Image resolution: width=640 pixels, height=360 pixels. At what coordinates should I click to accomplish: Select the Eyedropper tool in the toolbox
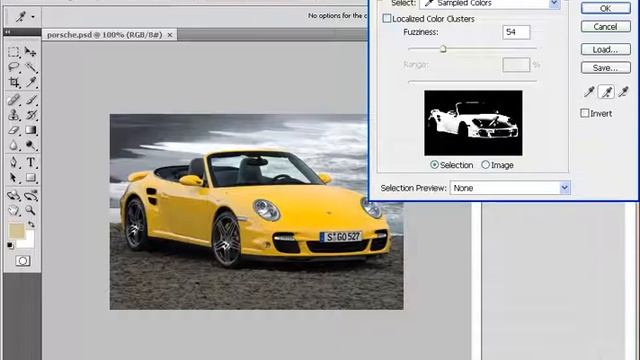click(31, 82)
